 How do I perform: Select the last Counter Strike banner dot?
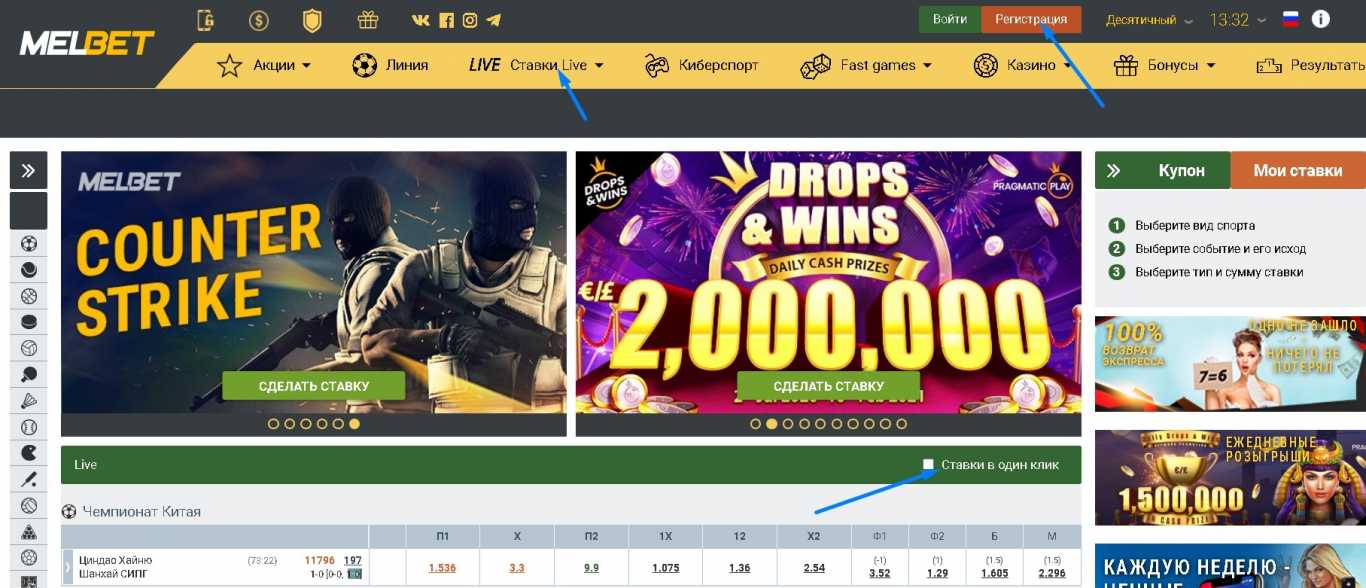click(x=355, y=424)
